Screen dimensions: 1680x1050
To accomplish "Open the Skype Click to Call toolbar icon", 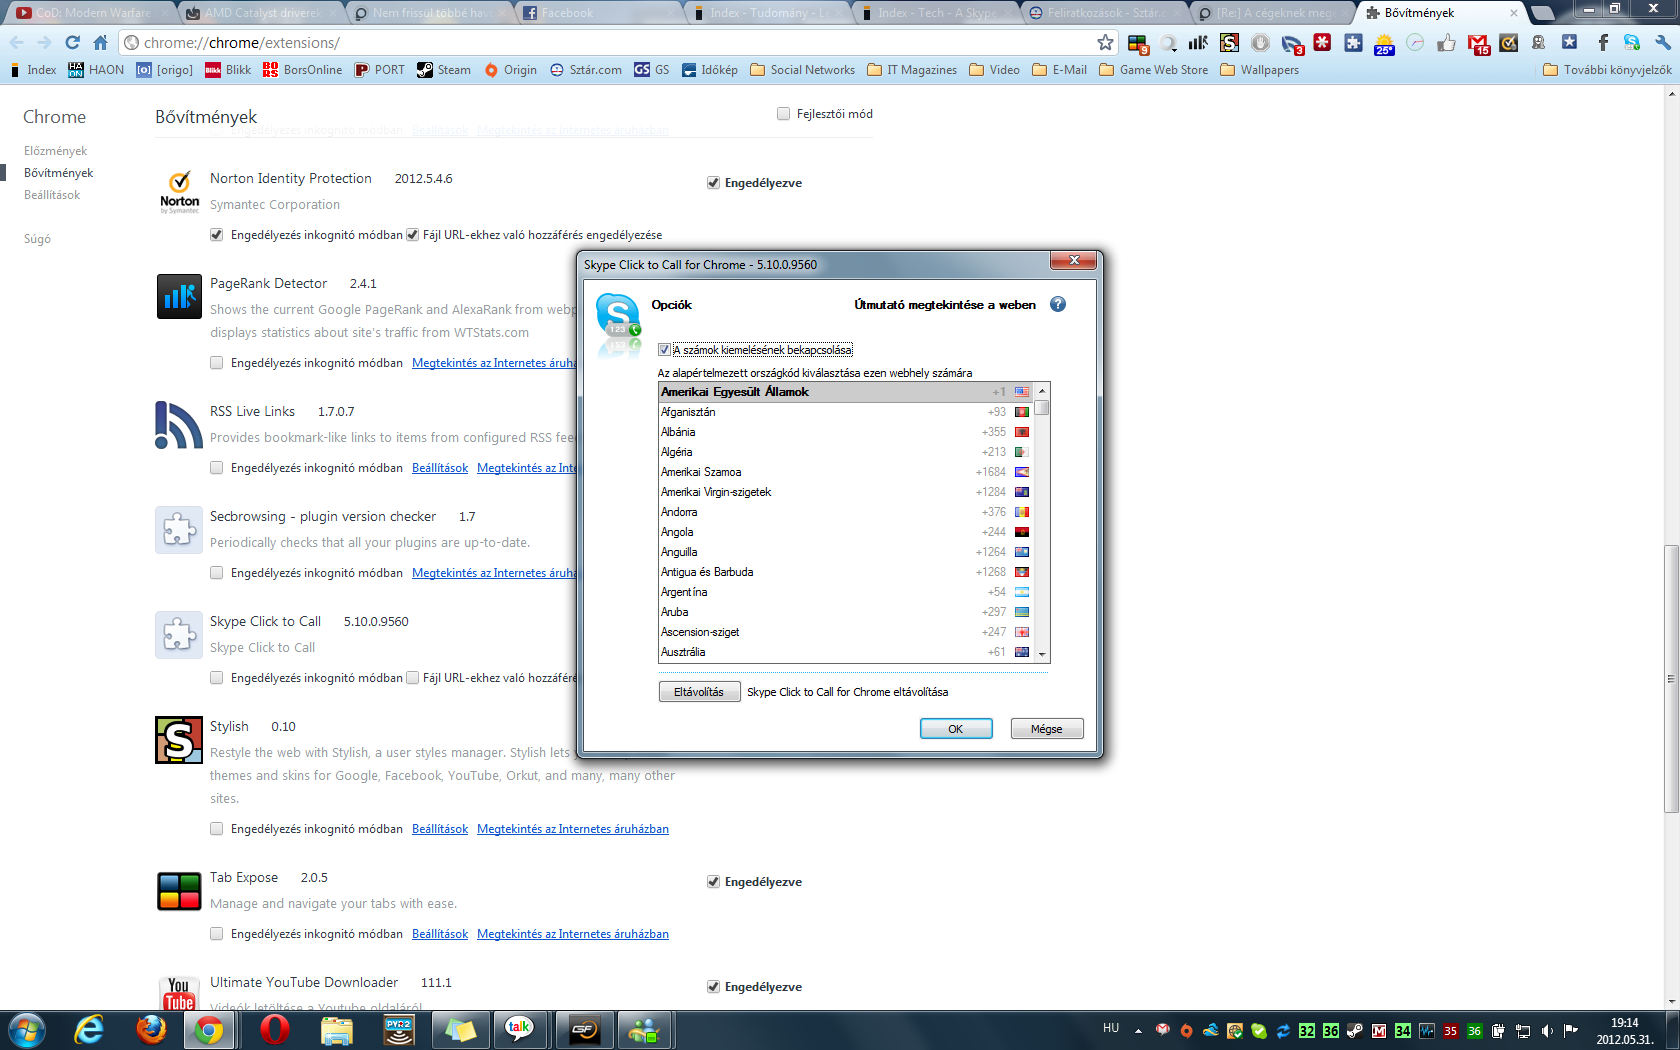I will click(1632, 43).
